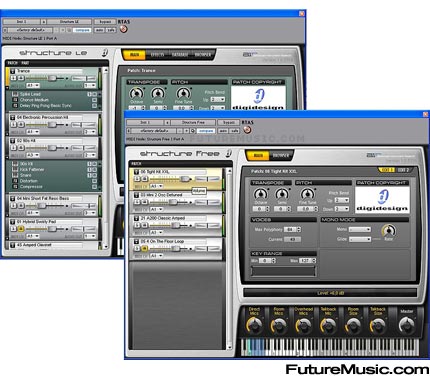Open the Browser tab in Structure Free
The image size is (430, 385).
pos(280,155)
